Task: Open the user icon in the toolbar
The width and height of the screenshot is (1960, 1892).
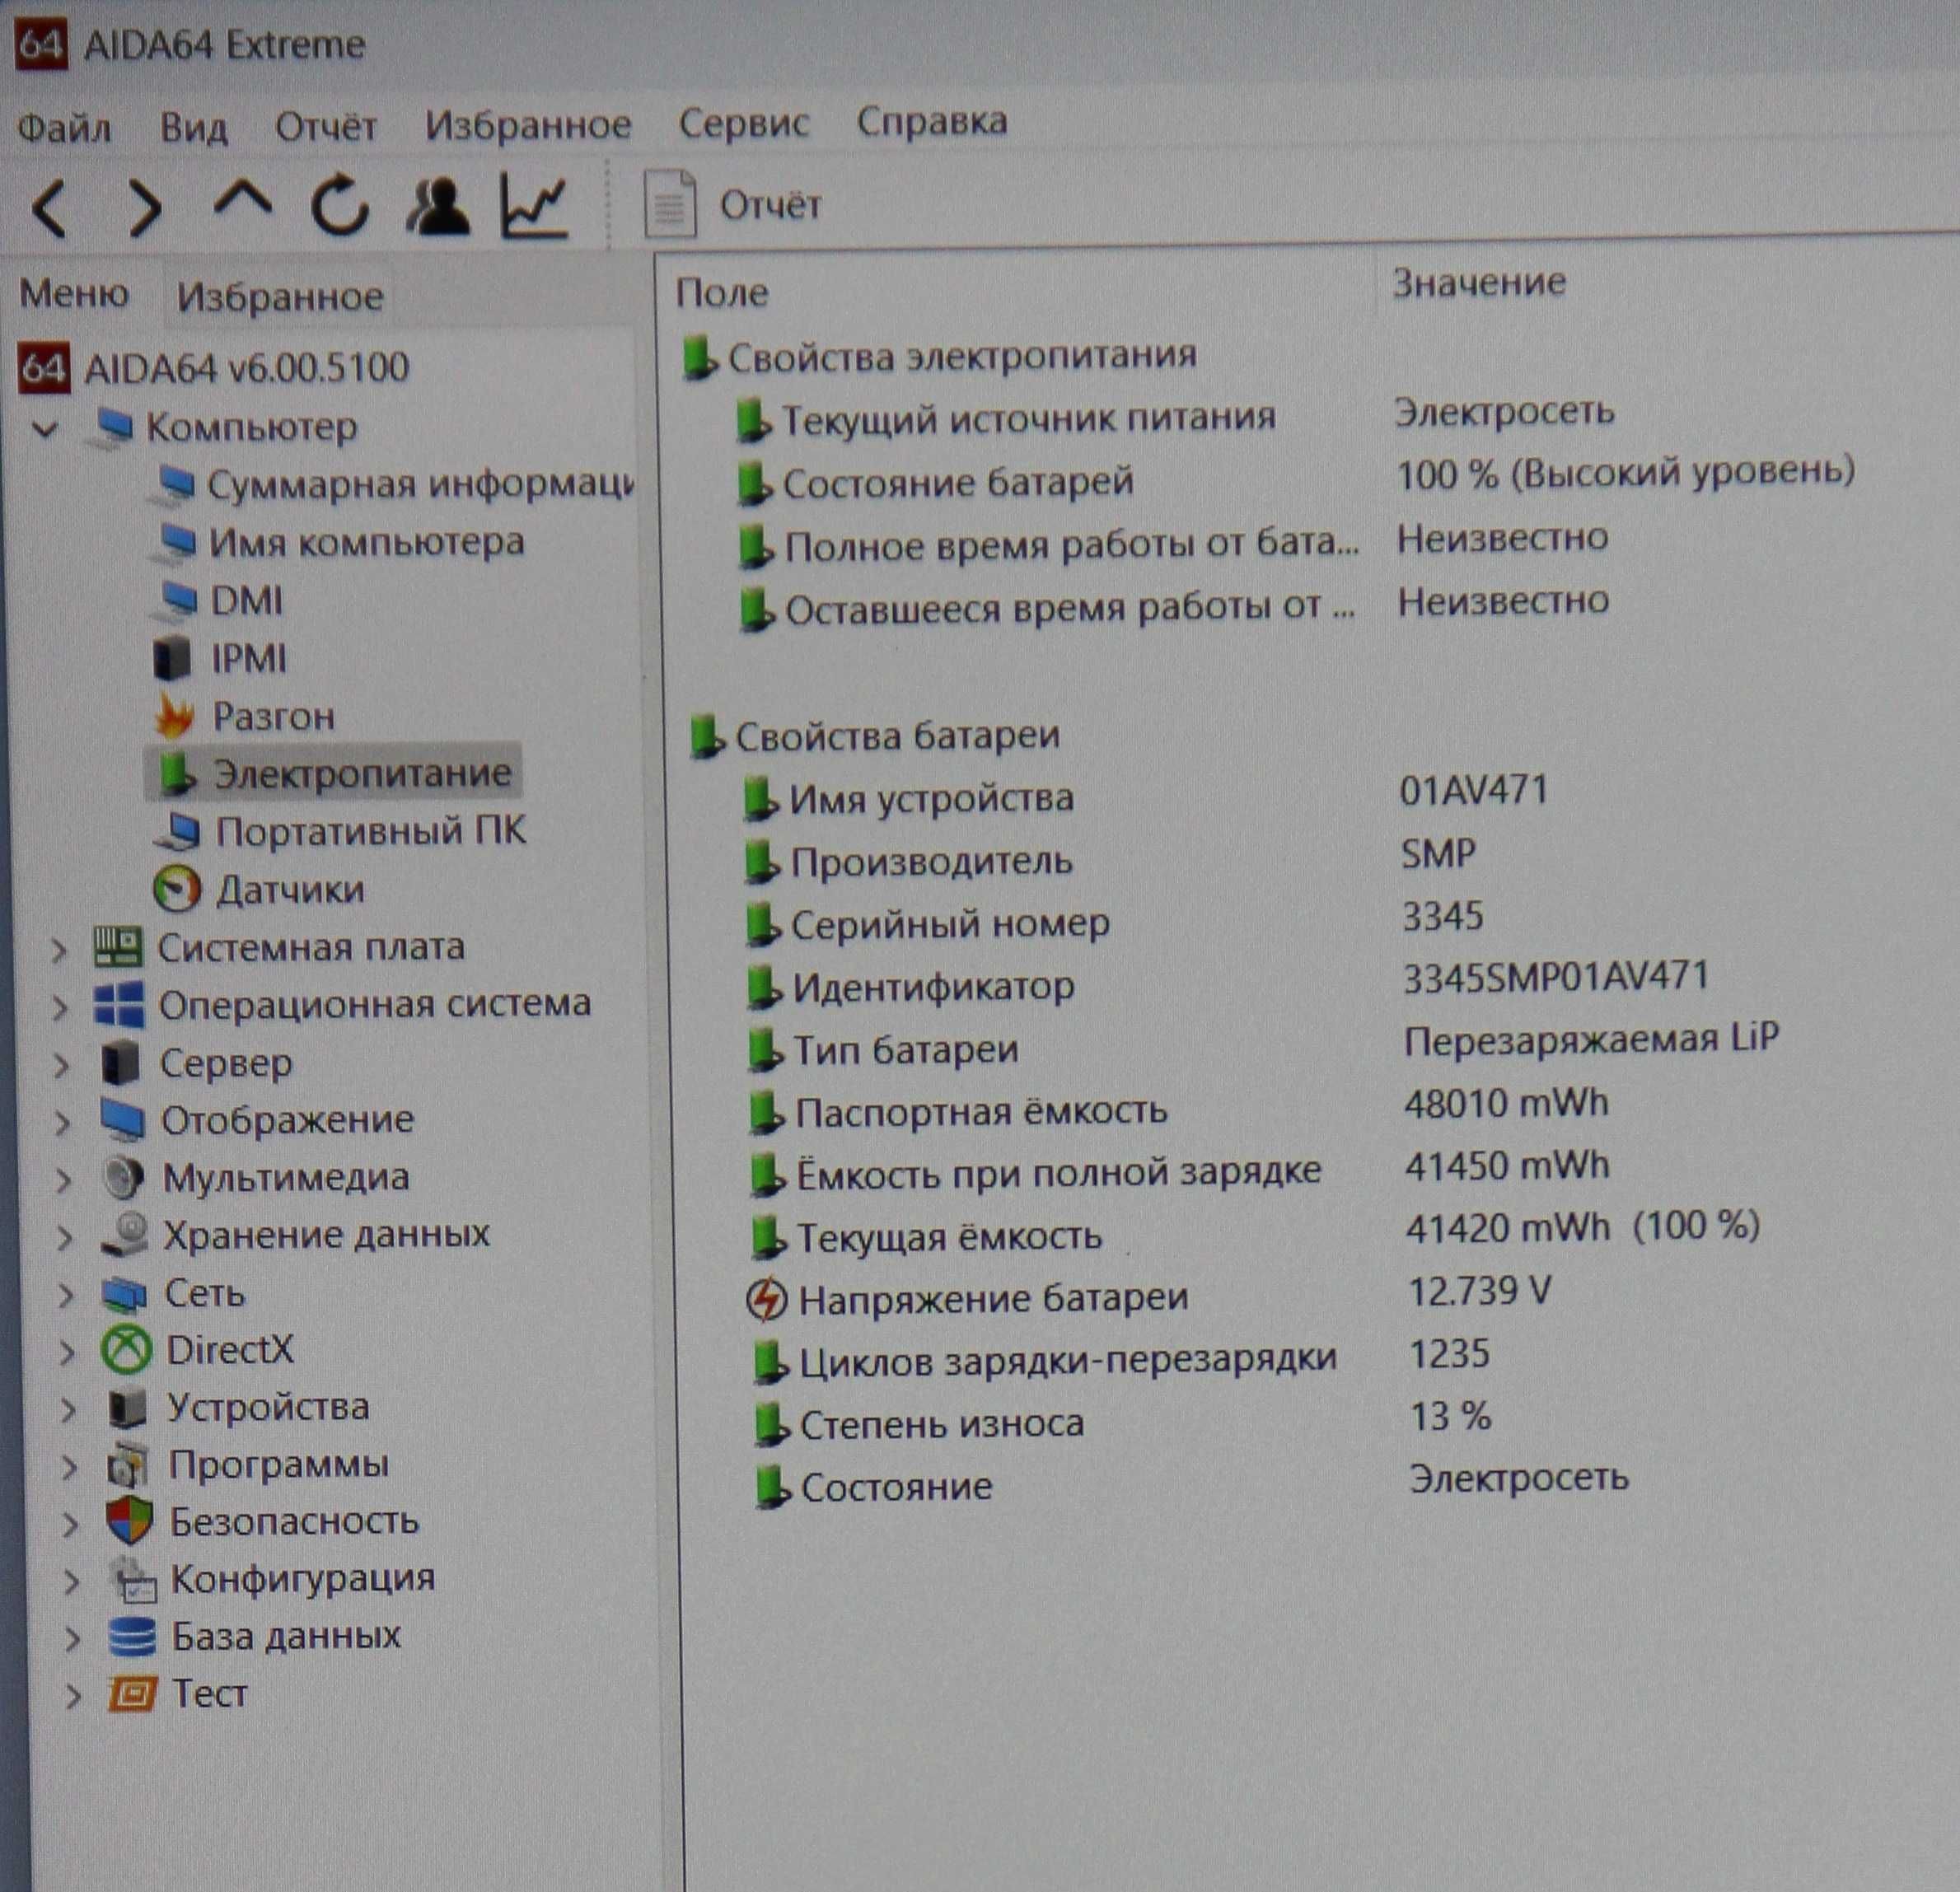Action: (437, 205)
